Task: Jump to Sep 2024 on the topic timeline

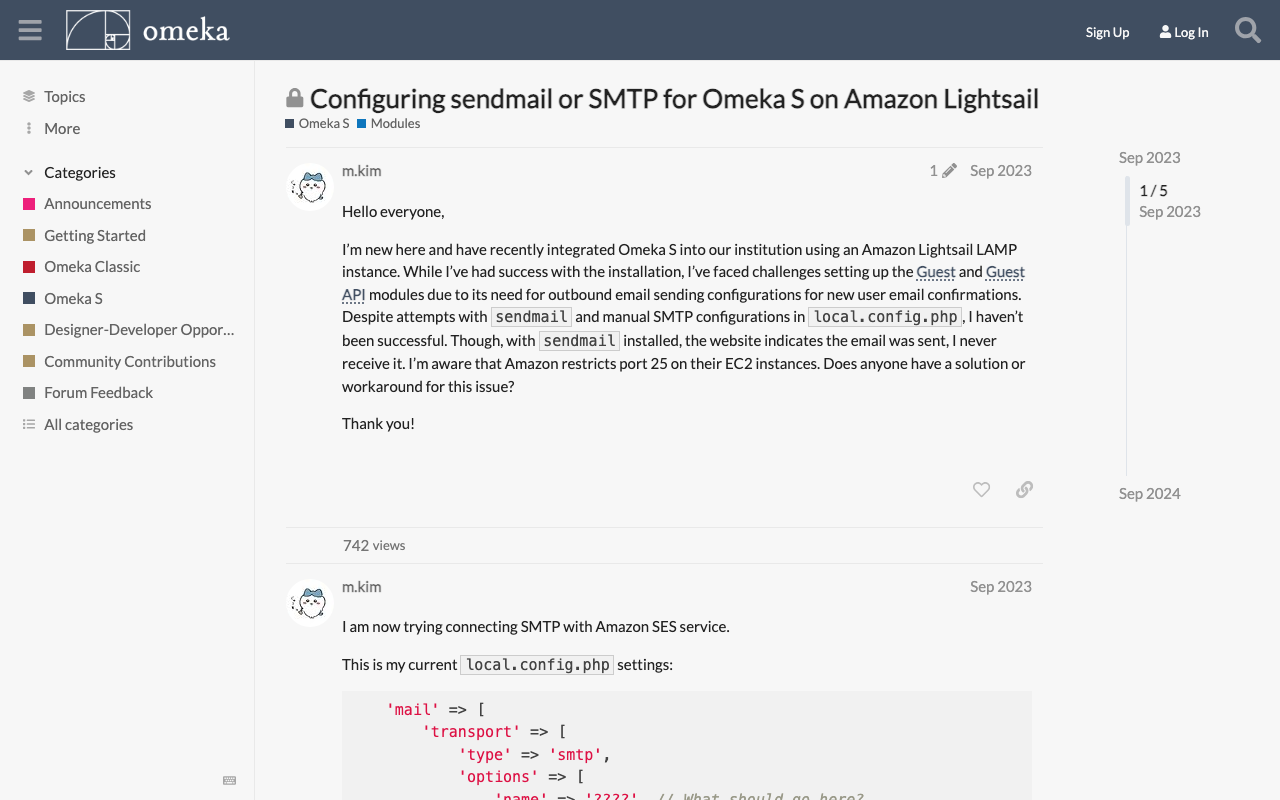Action: (1148, 492)
